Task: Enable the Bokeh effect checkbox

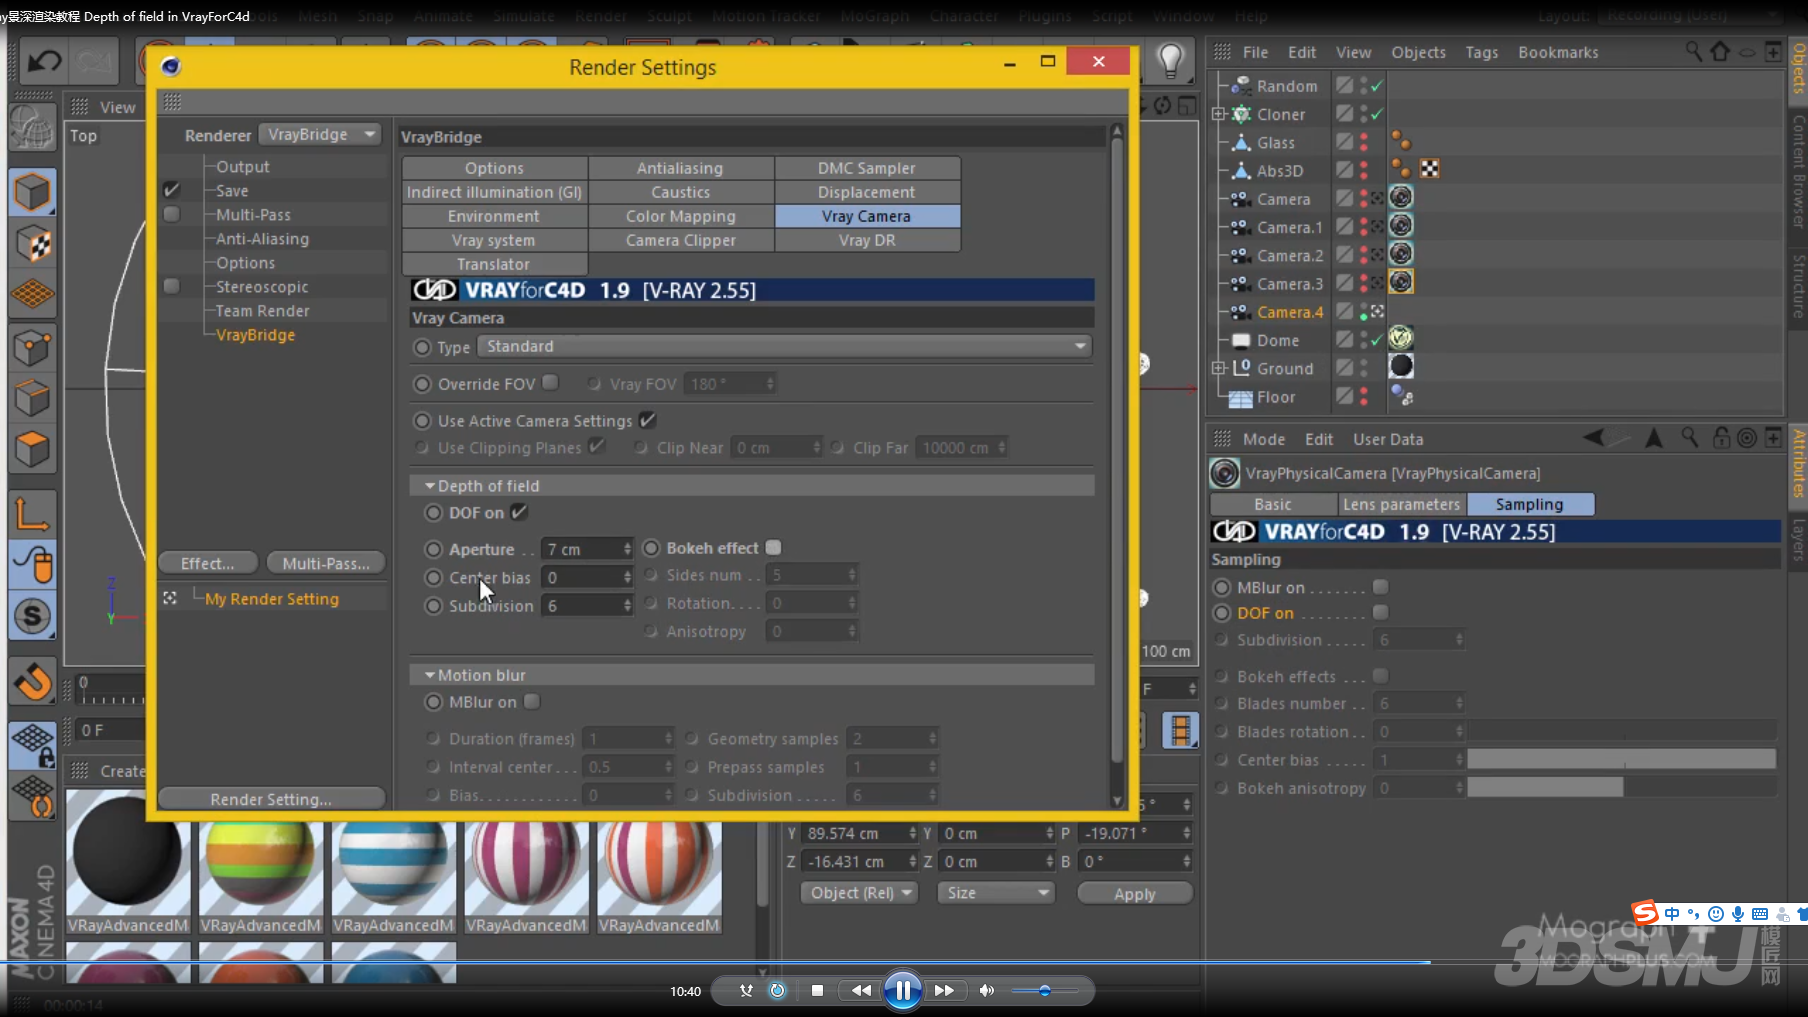Action: [x=773, y=548]
